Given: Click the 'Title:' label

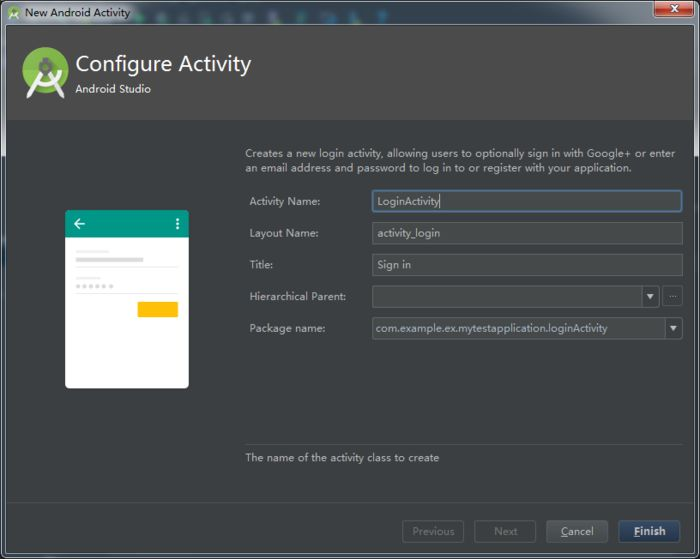Looking at the screenshot, I should point(261,265).
